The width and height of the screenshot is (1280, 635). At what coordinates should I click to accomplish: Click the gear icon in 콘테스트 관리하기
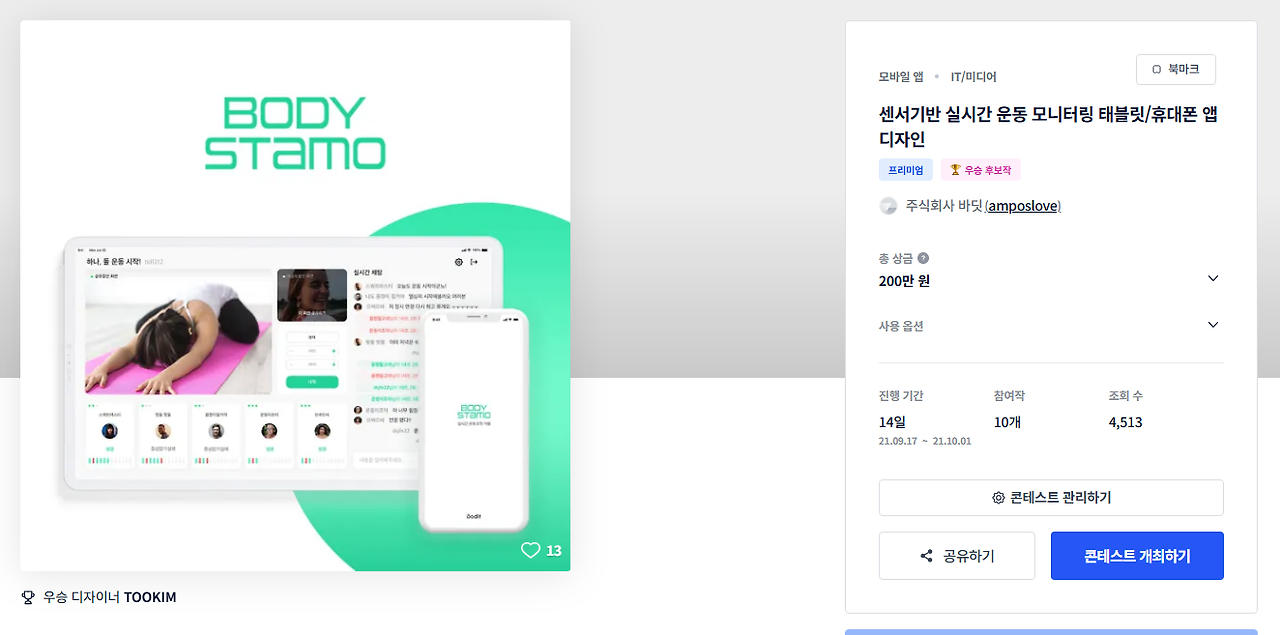[998, 498]
